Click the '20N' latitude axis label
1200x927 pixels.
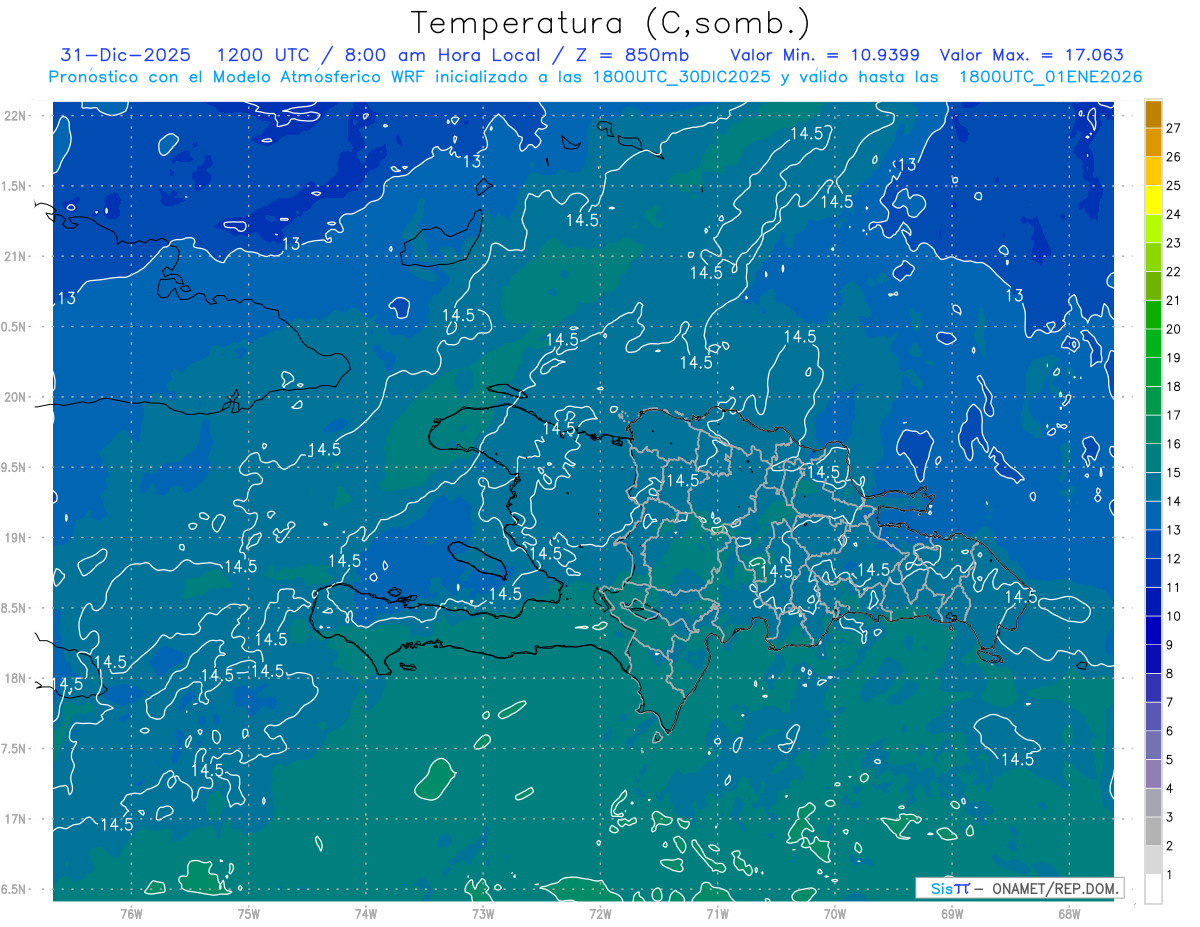[17, 397]
